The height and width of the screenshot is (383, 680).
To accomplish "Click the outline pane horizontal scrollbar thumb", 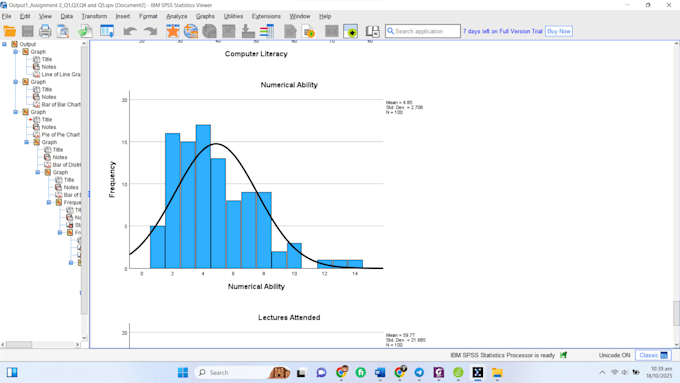I will [x=19, y=344].
